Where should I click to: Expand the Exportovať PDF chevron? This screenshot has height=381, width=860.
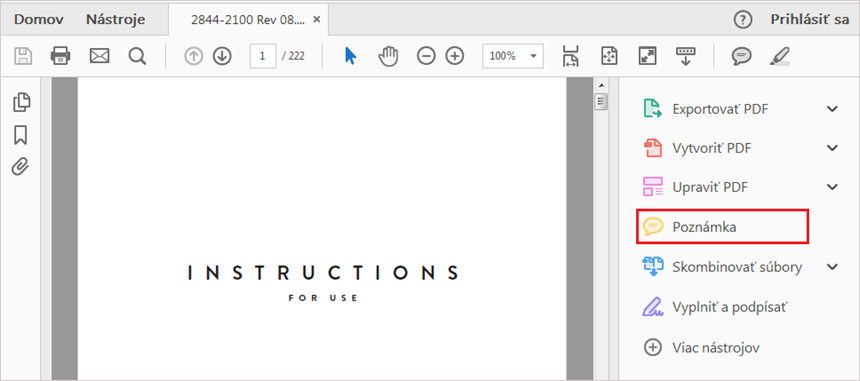(x=832, y=109)
